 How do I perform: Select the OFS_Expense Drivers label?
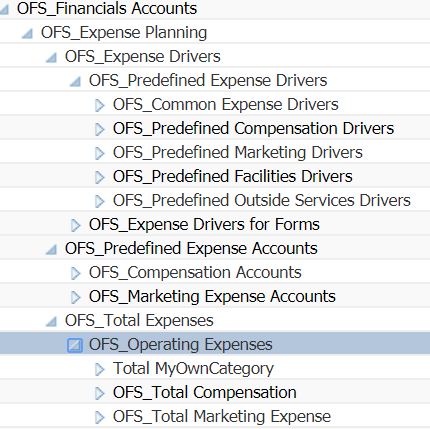tap(143, 56)
